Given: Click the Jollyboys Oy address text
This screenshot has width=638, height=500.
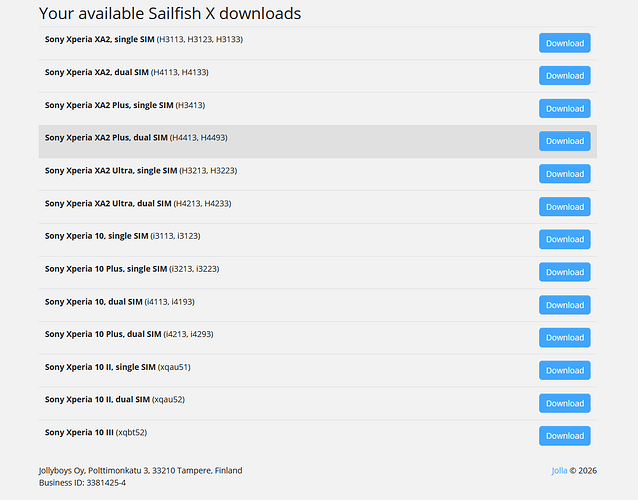Looking at the screenshot, I should pyautogui.click(x=140, y=470).
